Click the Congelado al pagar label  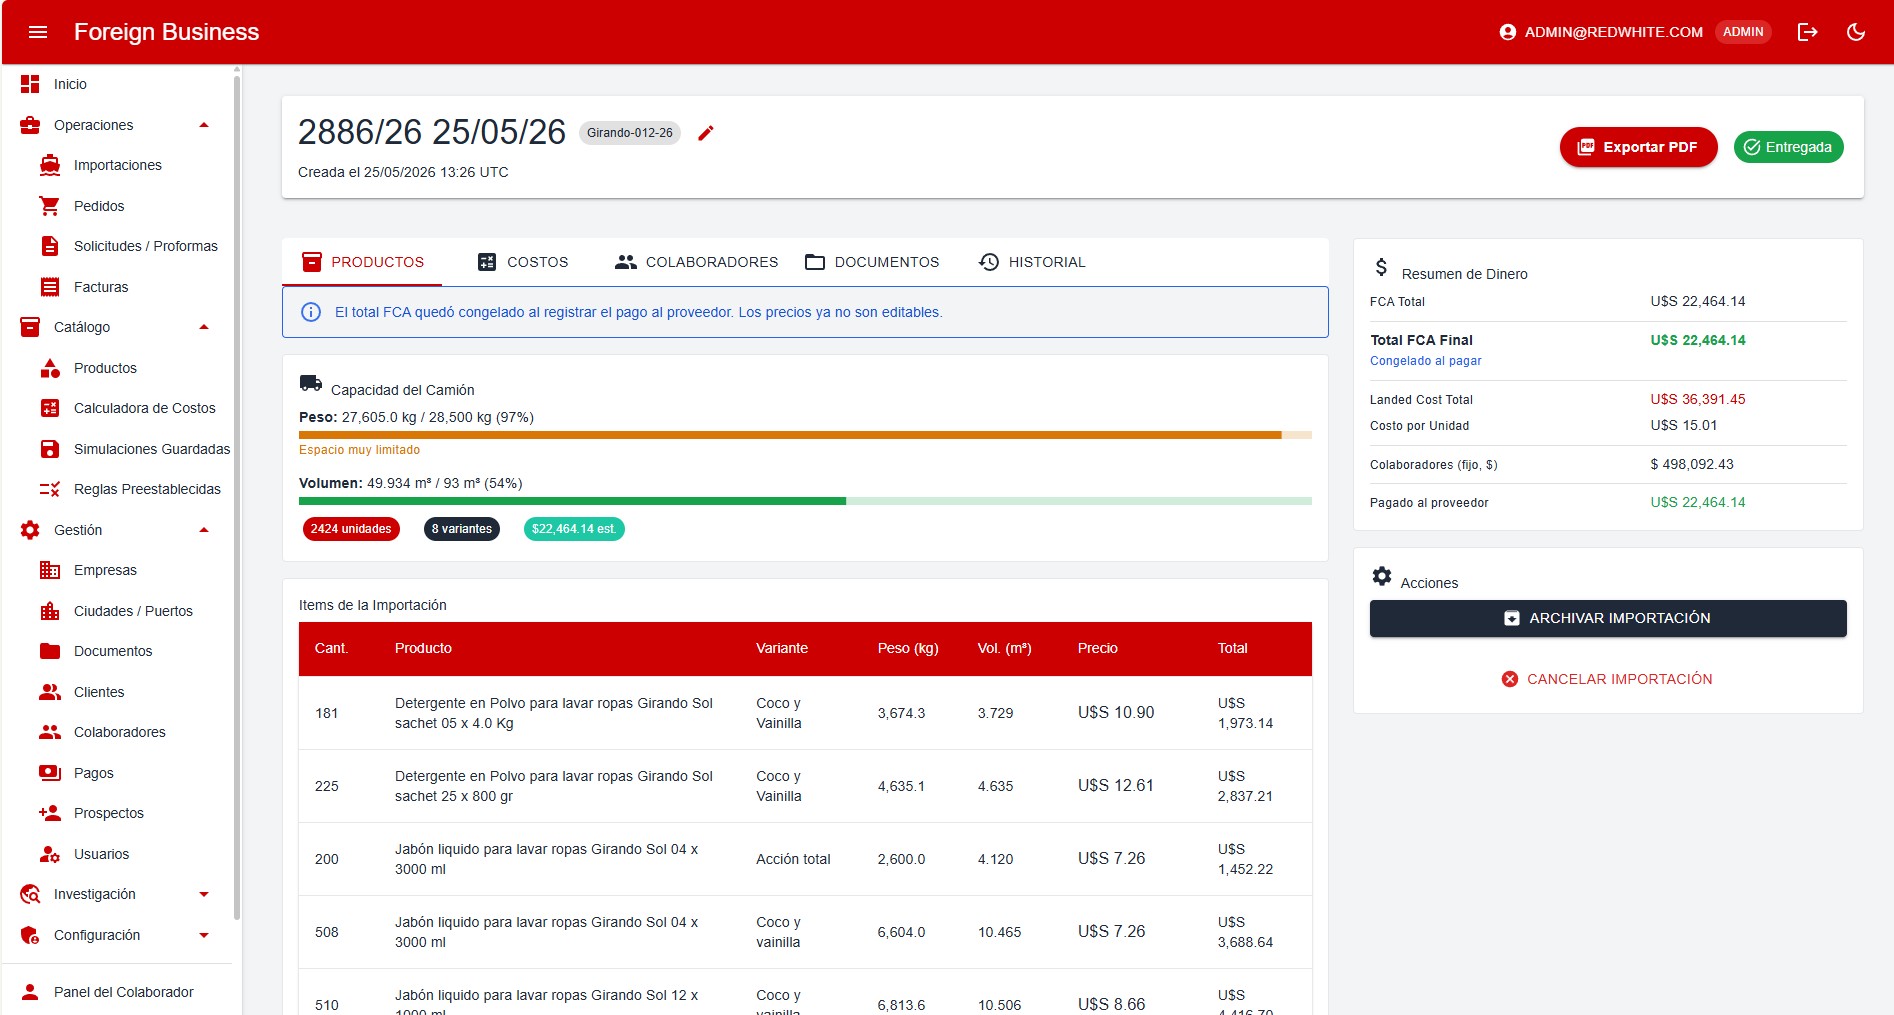[1426, 361]
